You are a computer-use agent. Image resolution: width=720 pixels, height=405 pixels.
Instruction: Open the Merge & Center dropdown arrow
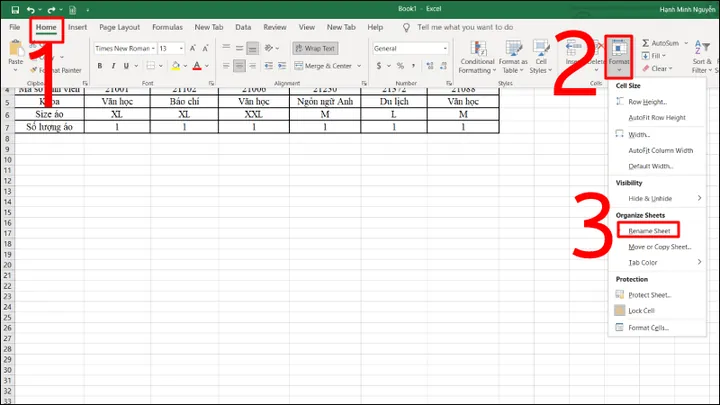pyautogui.click(x=359, y=66)
